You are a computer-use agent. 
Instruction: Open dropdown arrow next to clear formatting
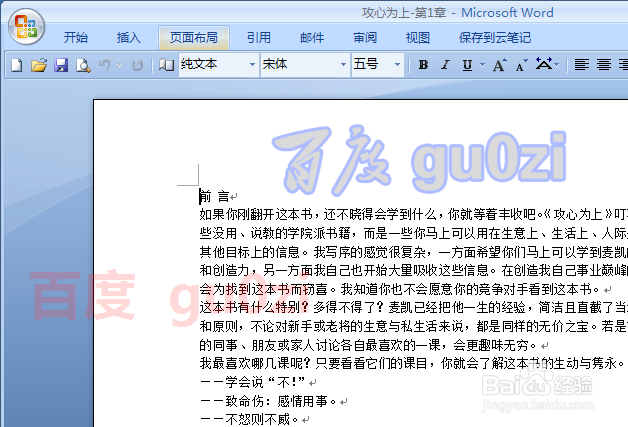tap(558, 64)
